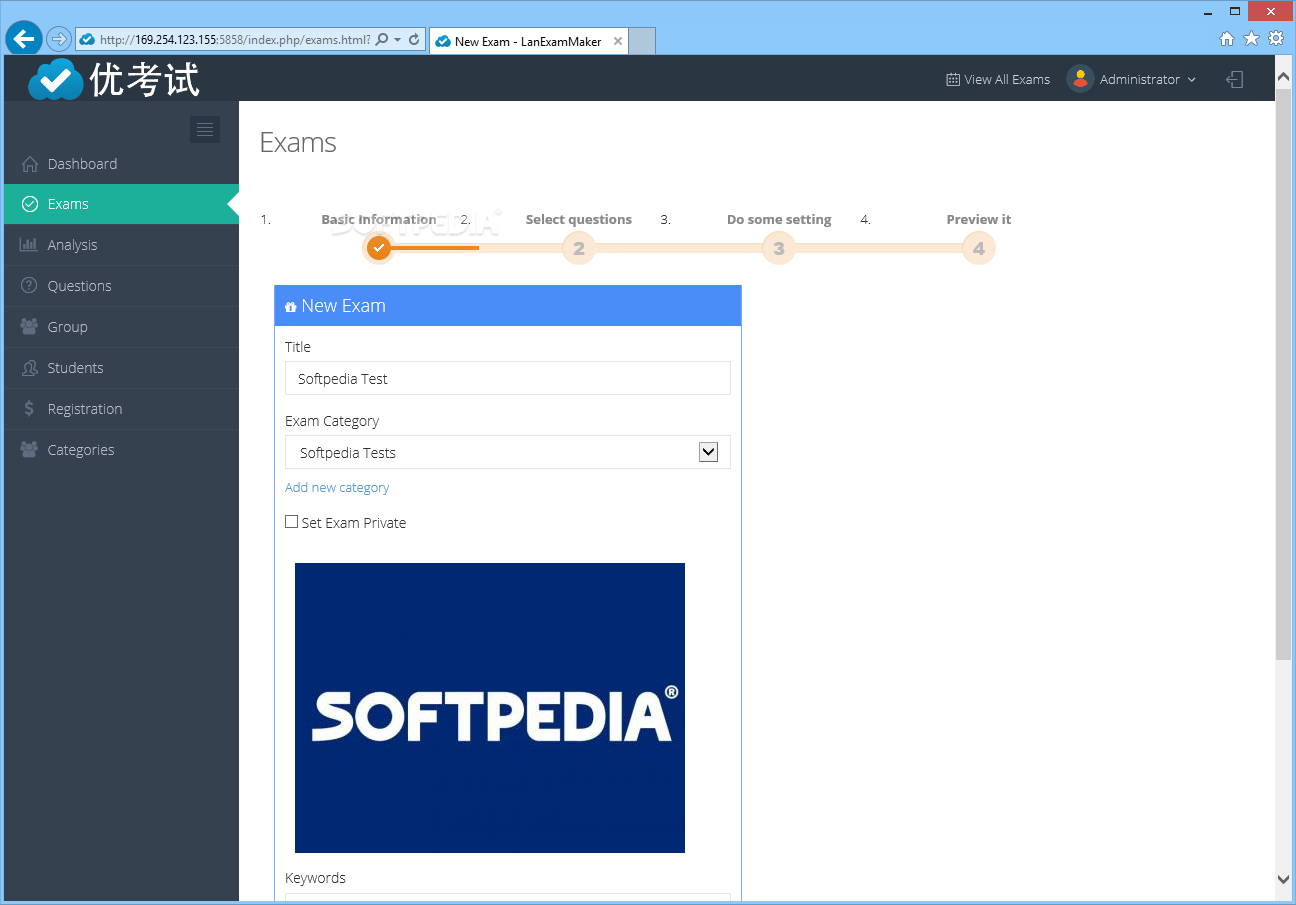Click the Administrator avatar icon
The width and height of the screenshot is (1296, 905).
coord(1080,79)
